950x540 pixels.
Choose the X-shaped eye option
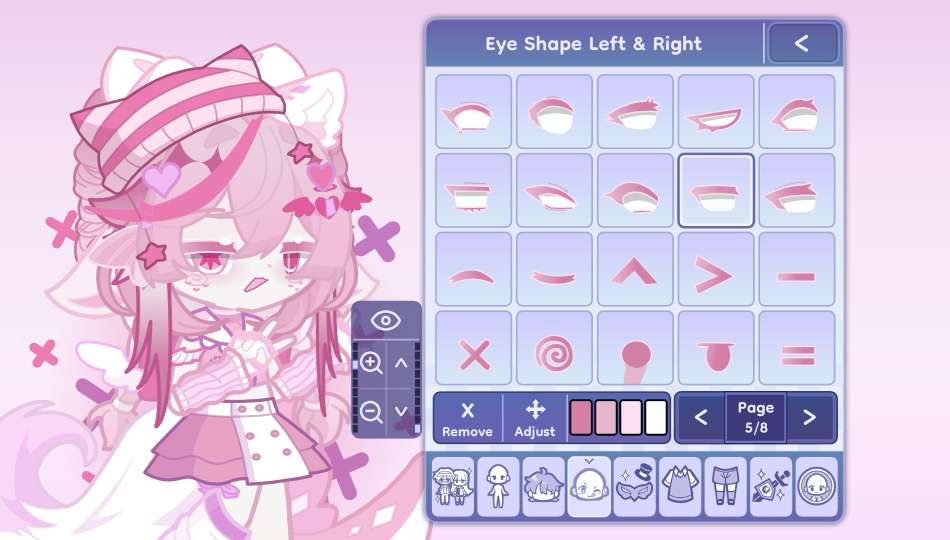click(x=473, y=348)
